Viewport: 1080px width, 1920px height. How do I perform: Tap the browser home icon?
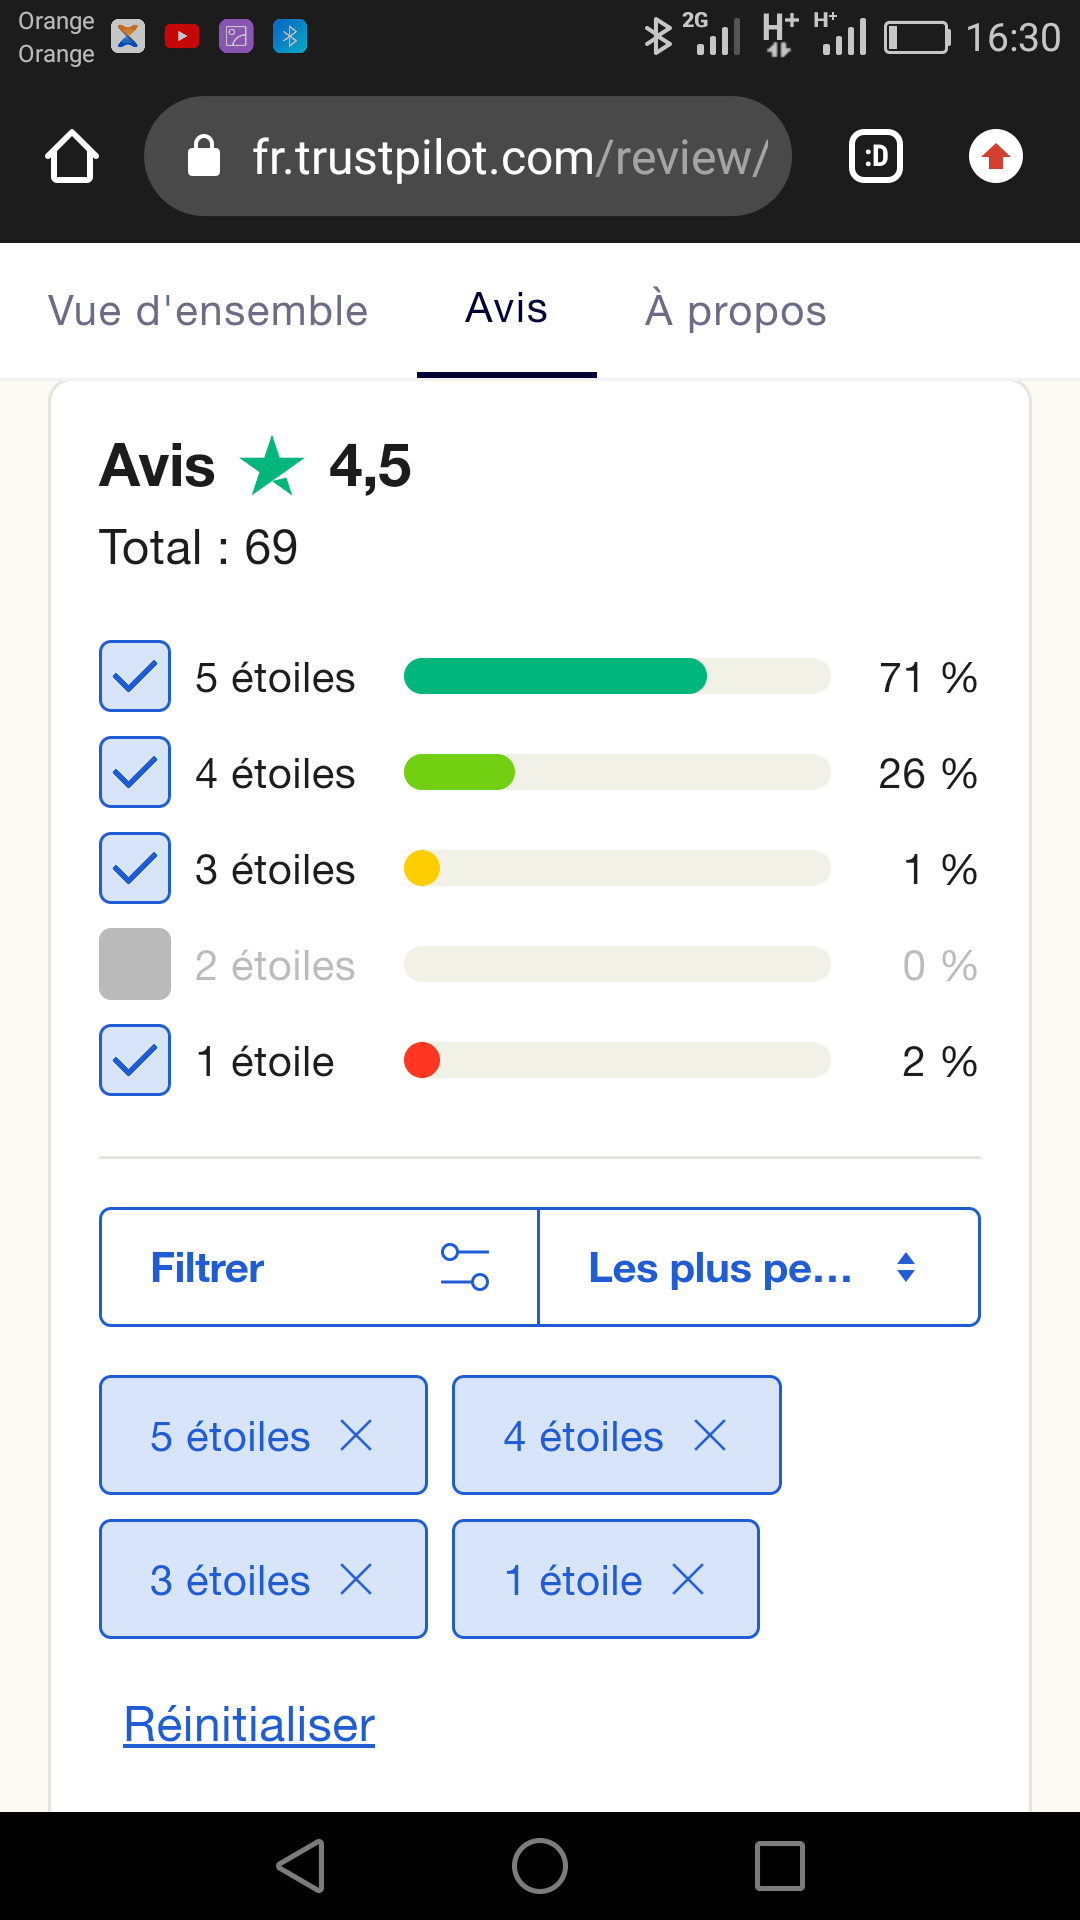coord(72,157)
